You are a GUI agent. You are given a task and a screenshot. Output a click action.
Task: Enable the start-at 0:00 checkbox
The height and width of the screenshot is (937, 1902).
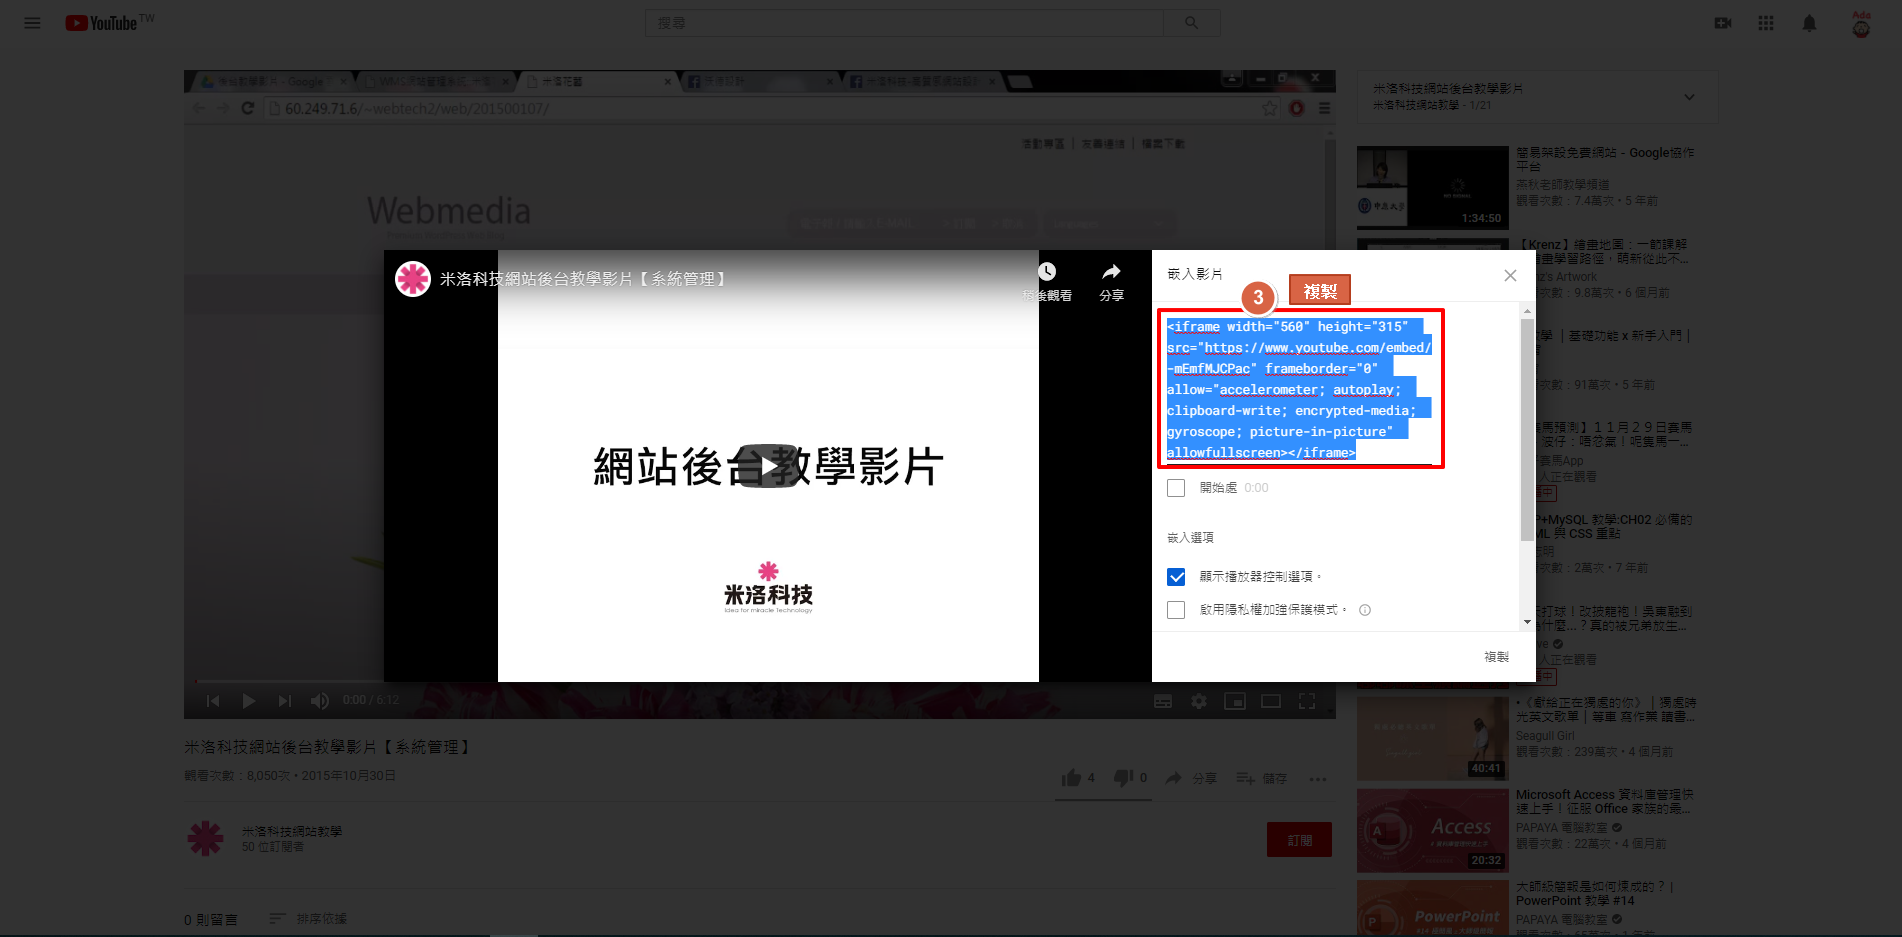tap(1176, 488)
